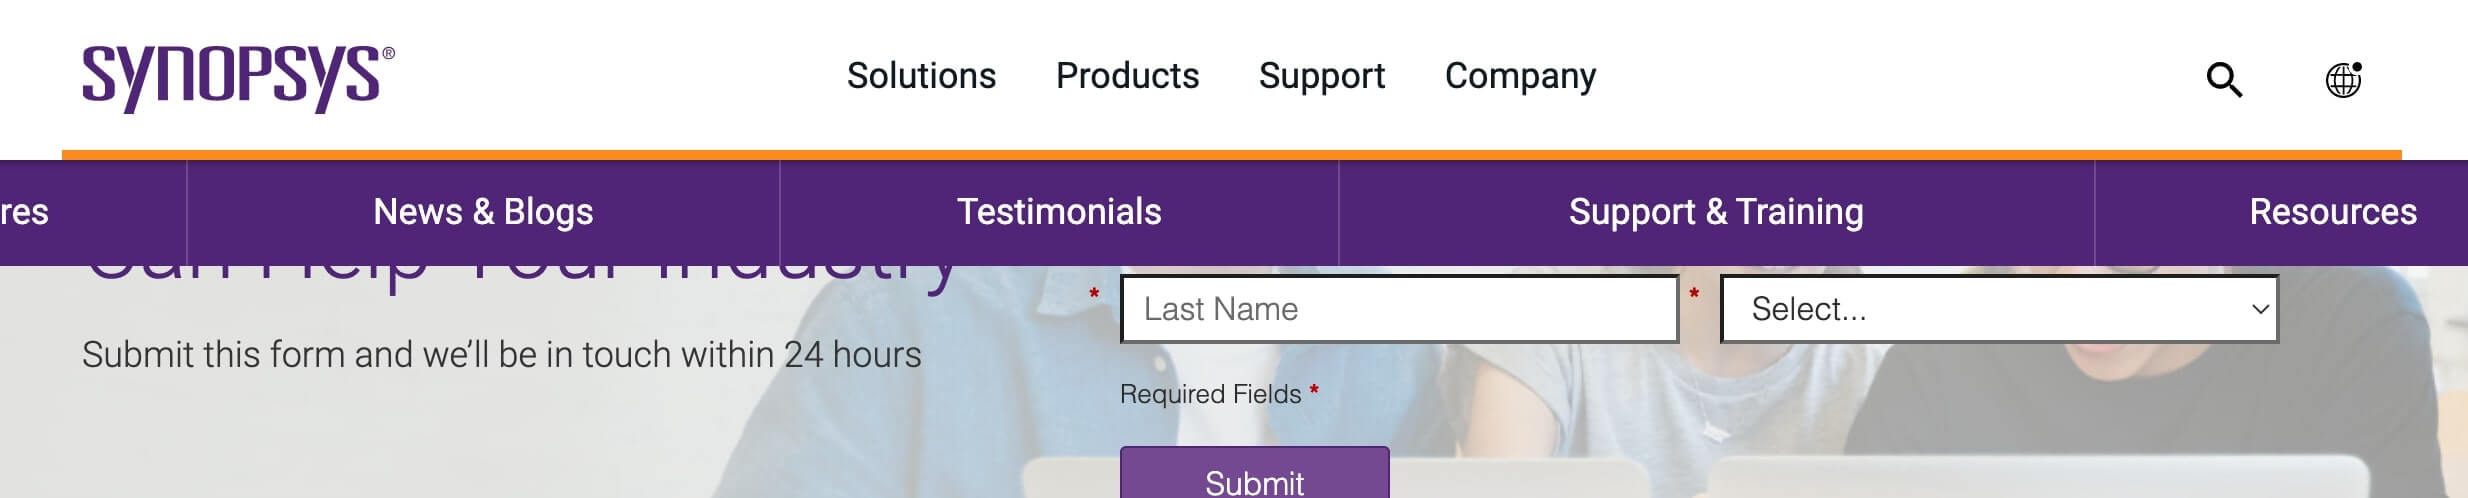Focus the Last Name input field

(1398, 309)
